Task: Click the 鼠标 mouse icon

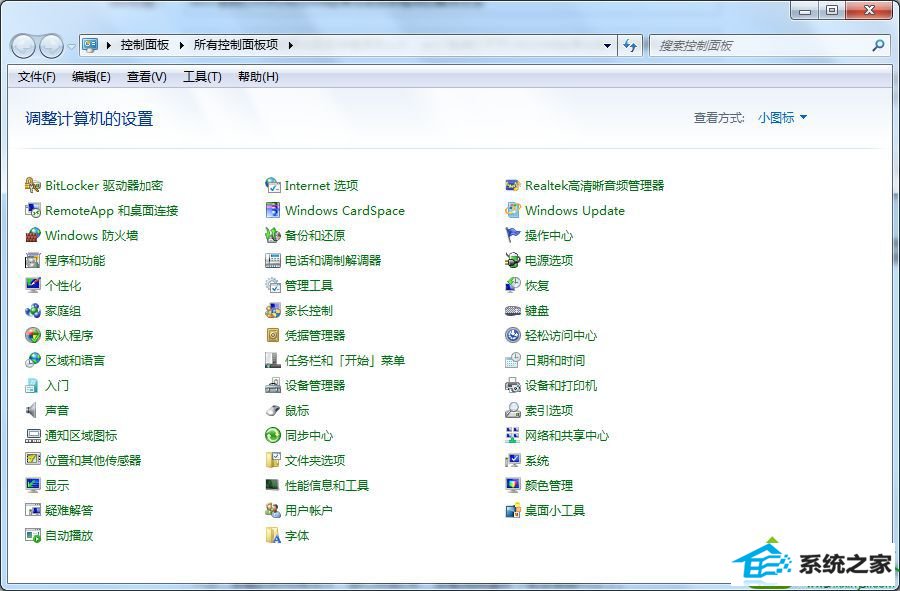Action: (273, 410)
